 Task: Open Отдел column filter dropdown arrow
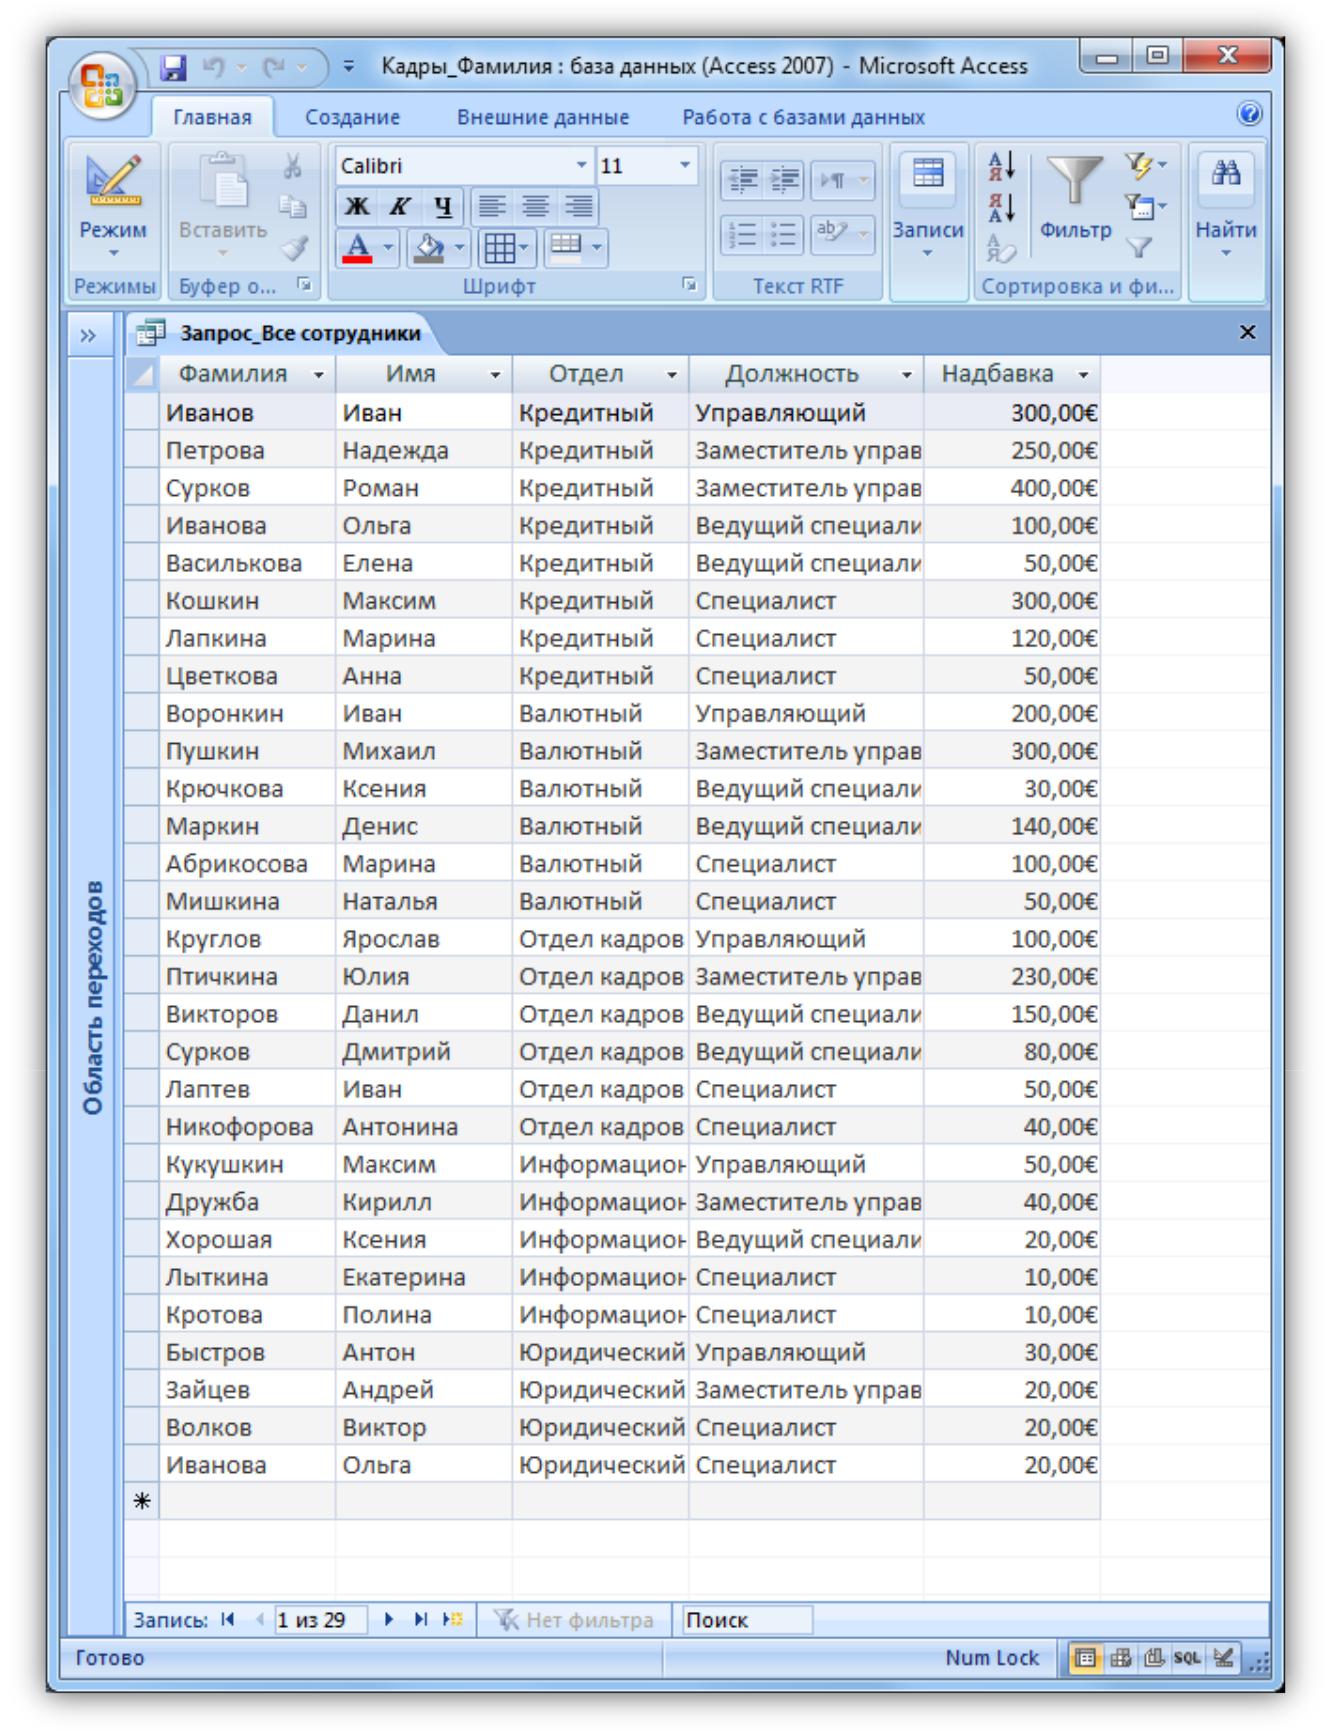[x=671, y=375]
